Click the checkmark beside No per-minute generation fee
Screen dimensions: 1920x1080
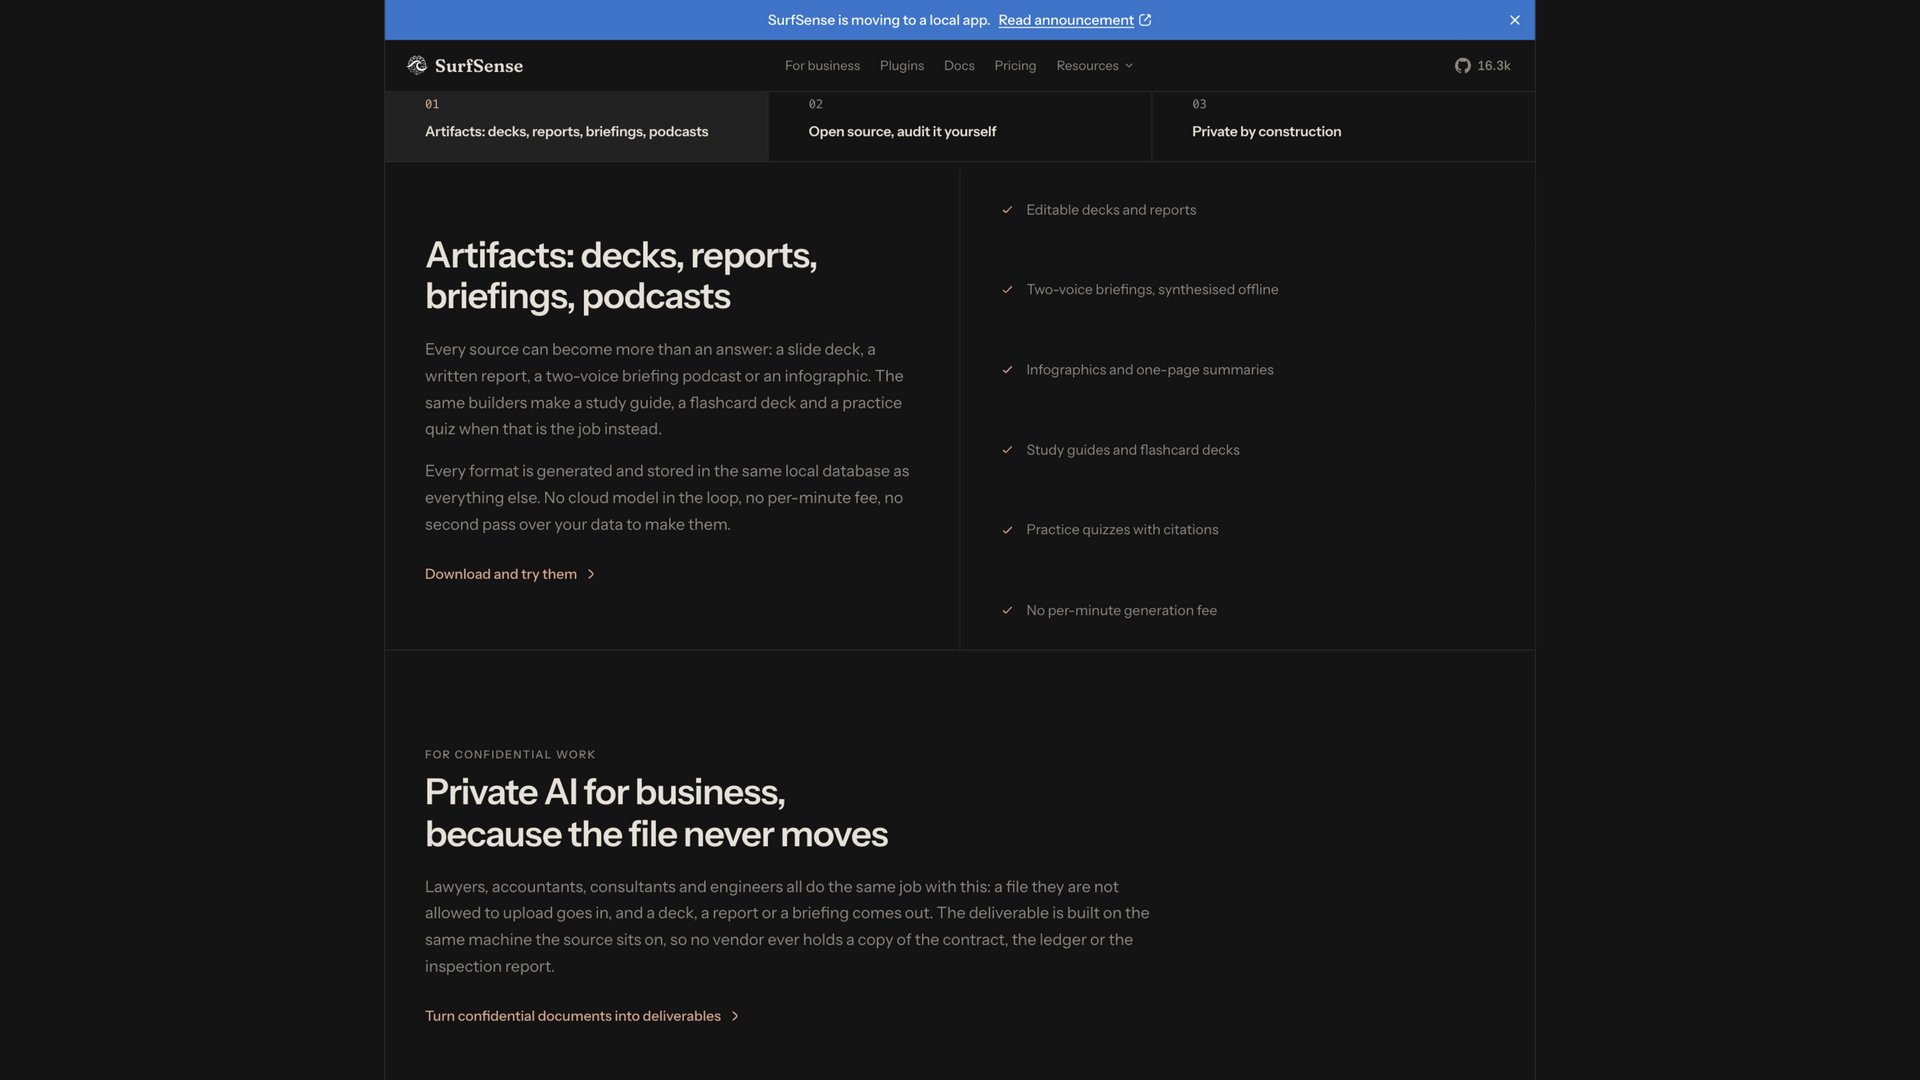[x=1007, y=611]
